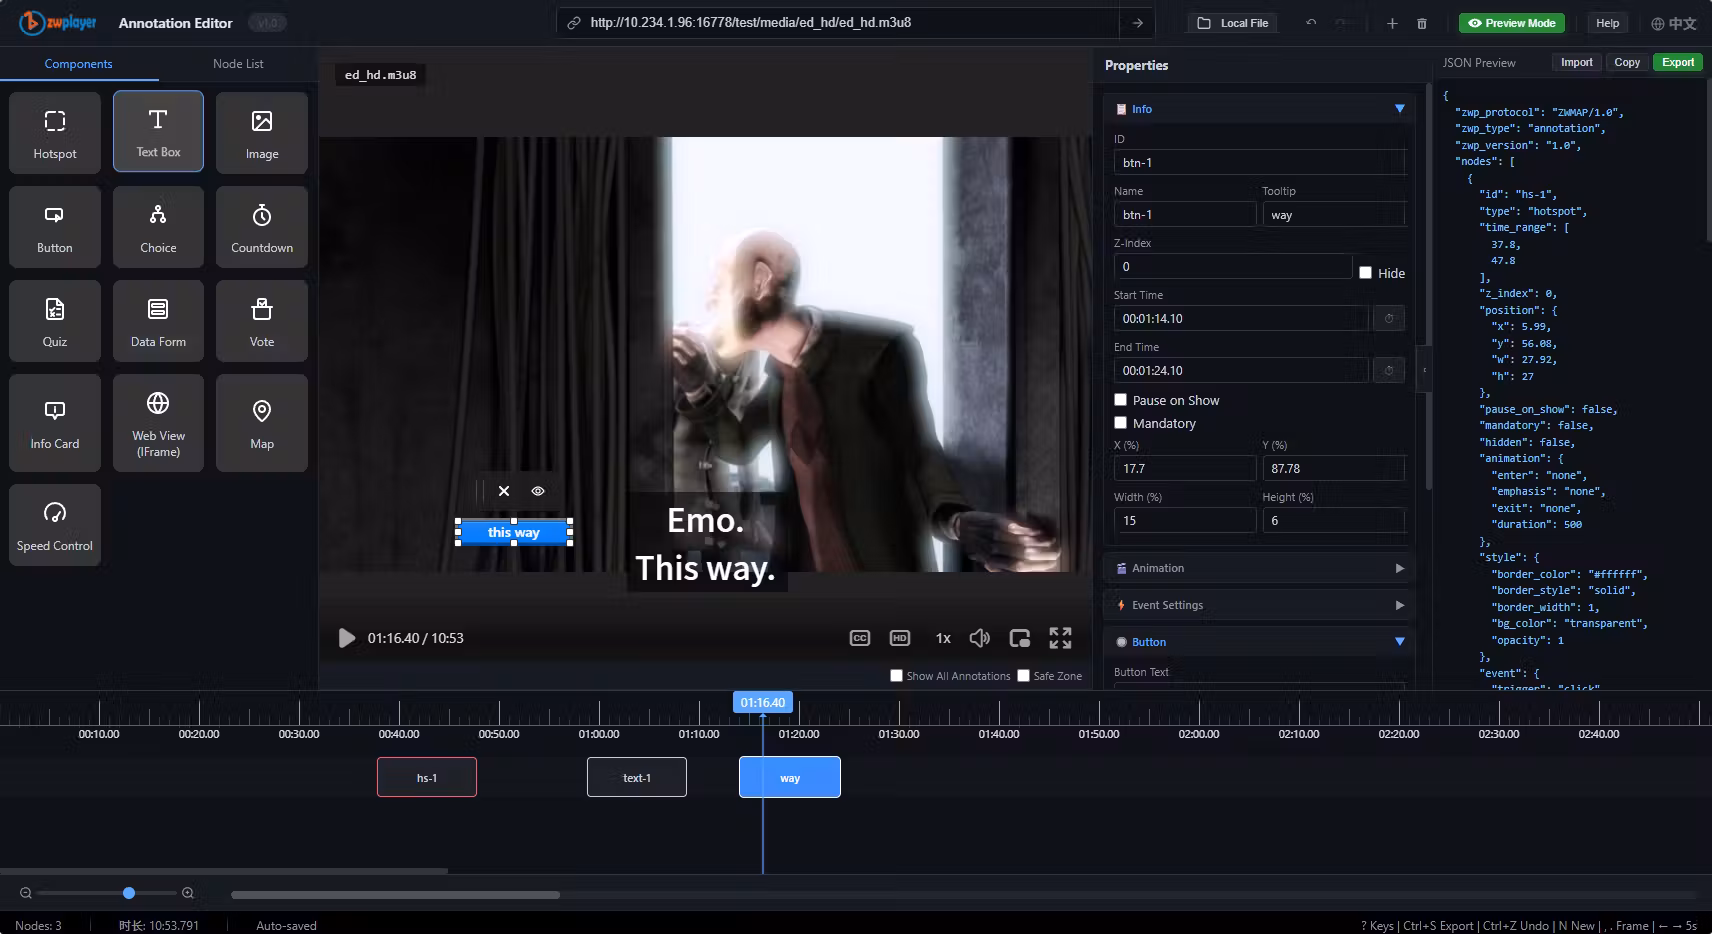The image size is (1712, 934).
Task: Enable Pause on Show
Action: pos(1121,400)
